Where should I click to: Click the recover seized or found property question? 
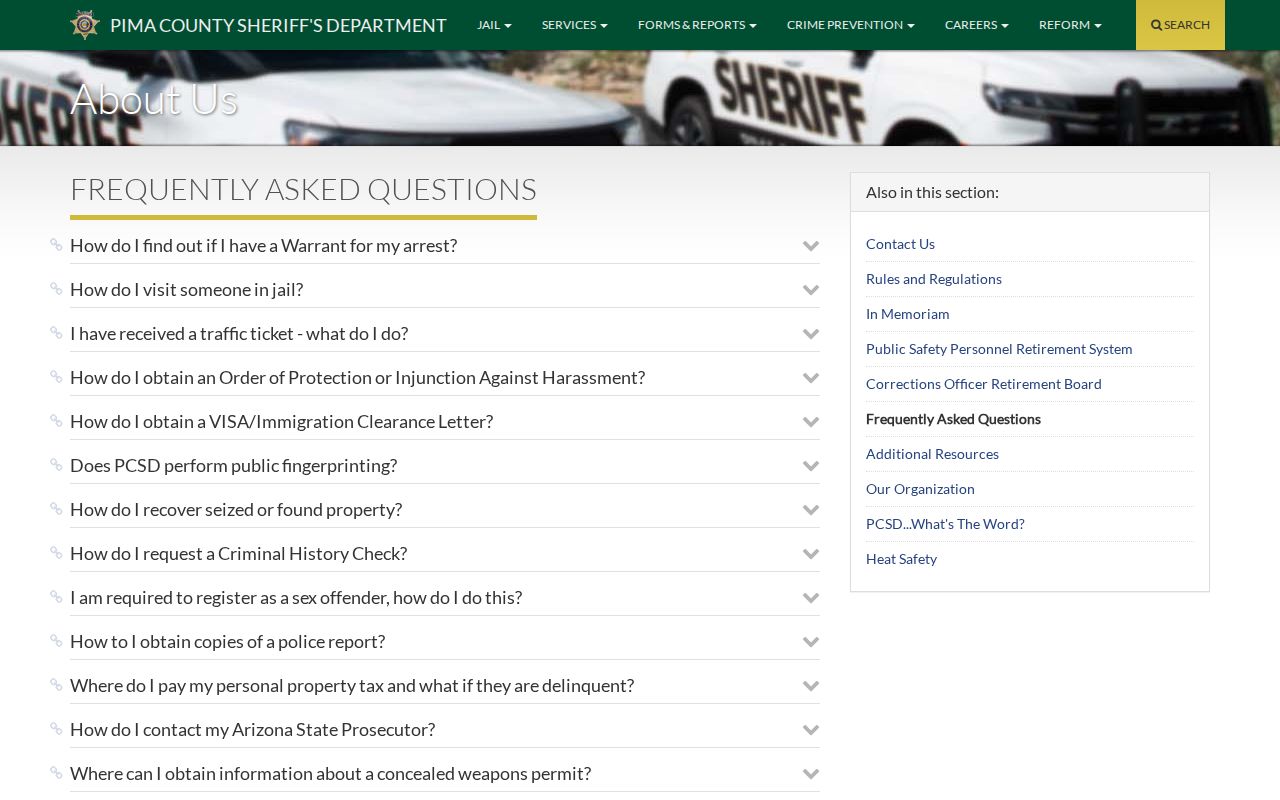click(236, 510)
